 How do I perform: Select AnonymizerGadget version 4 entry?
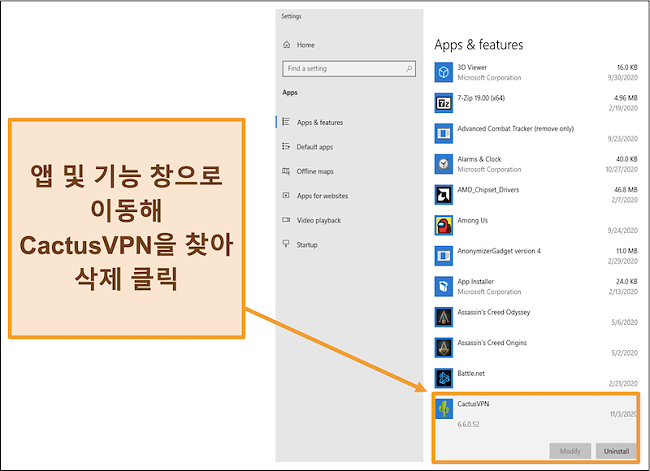(499, 251)
